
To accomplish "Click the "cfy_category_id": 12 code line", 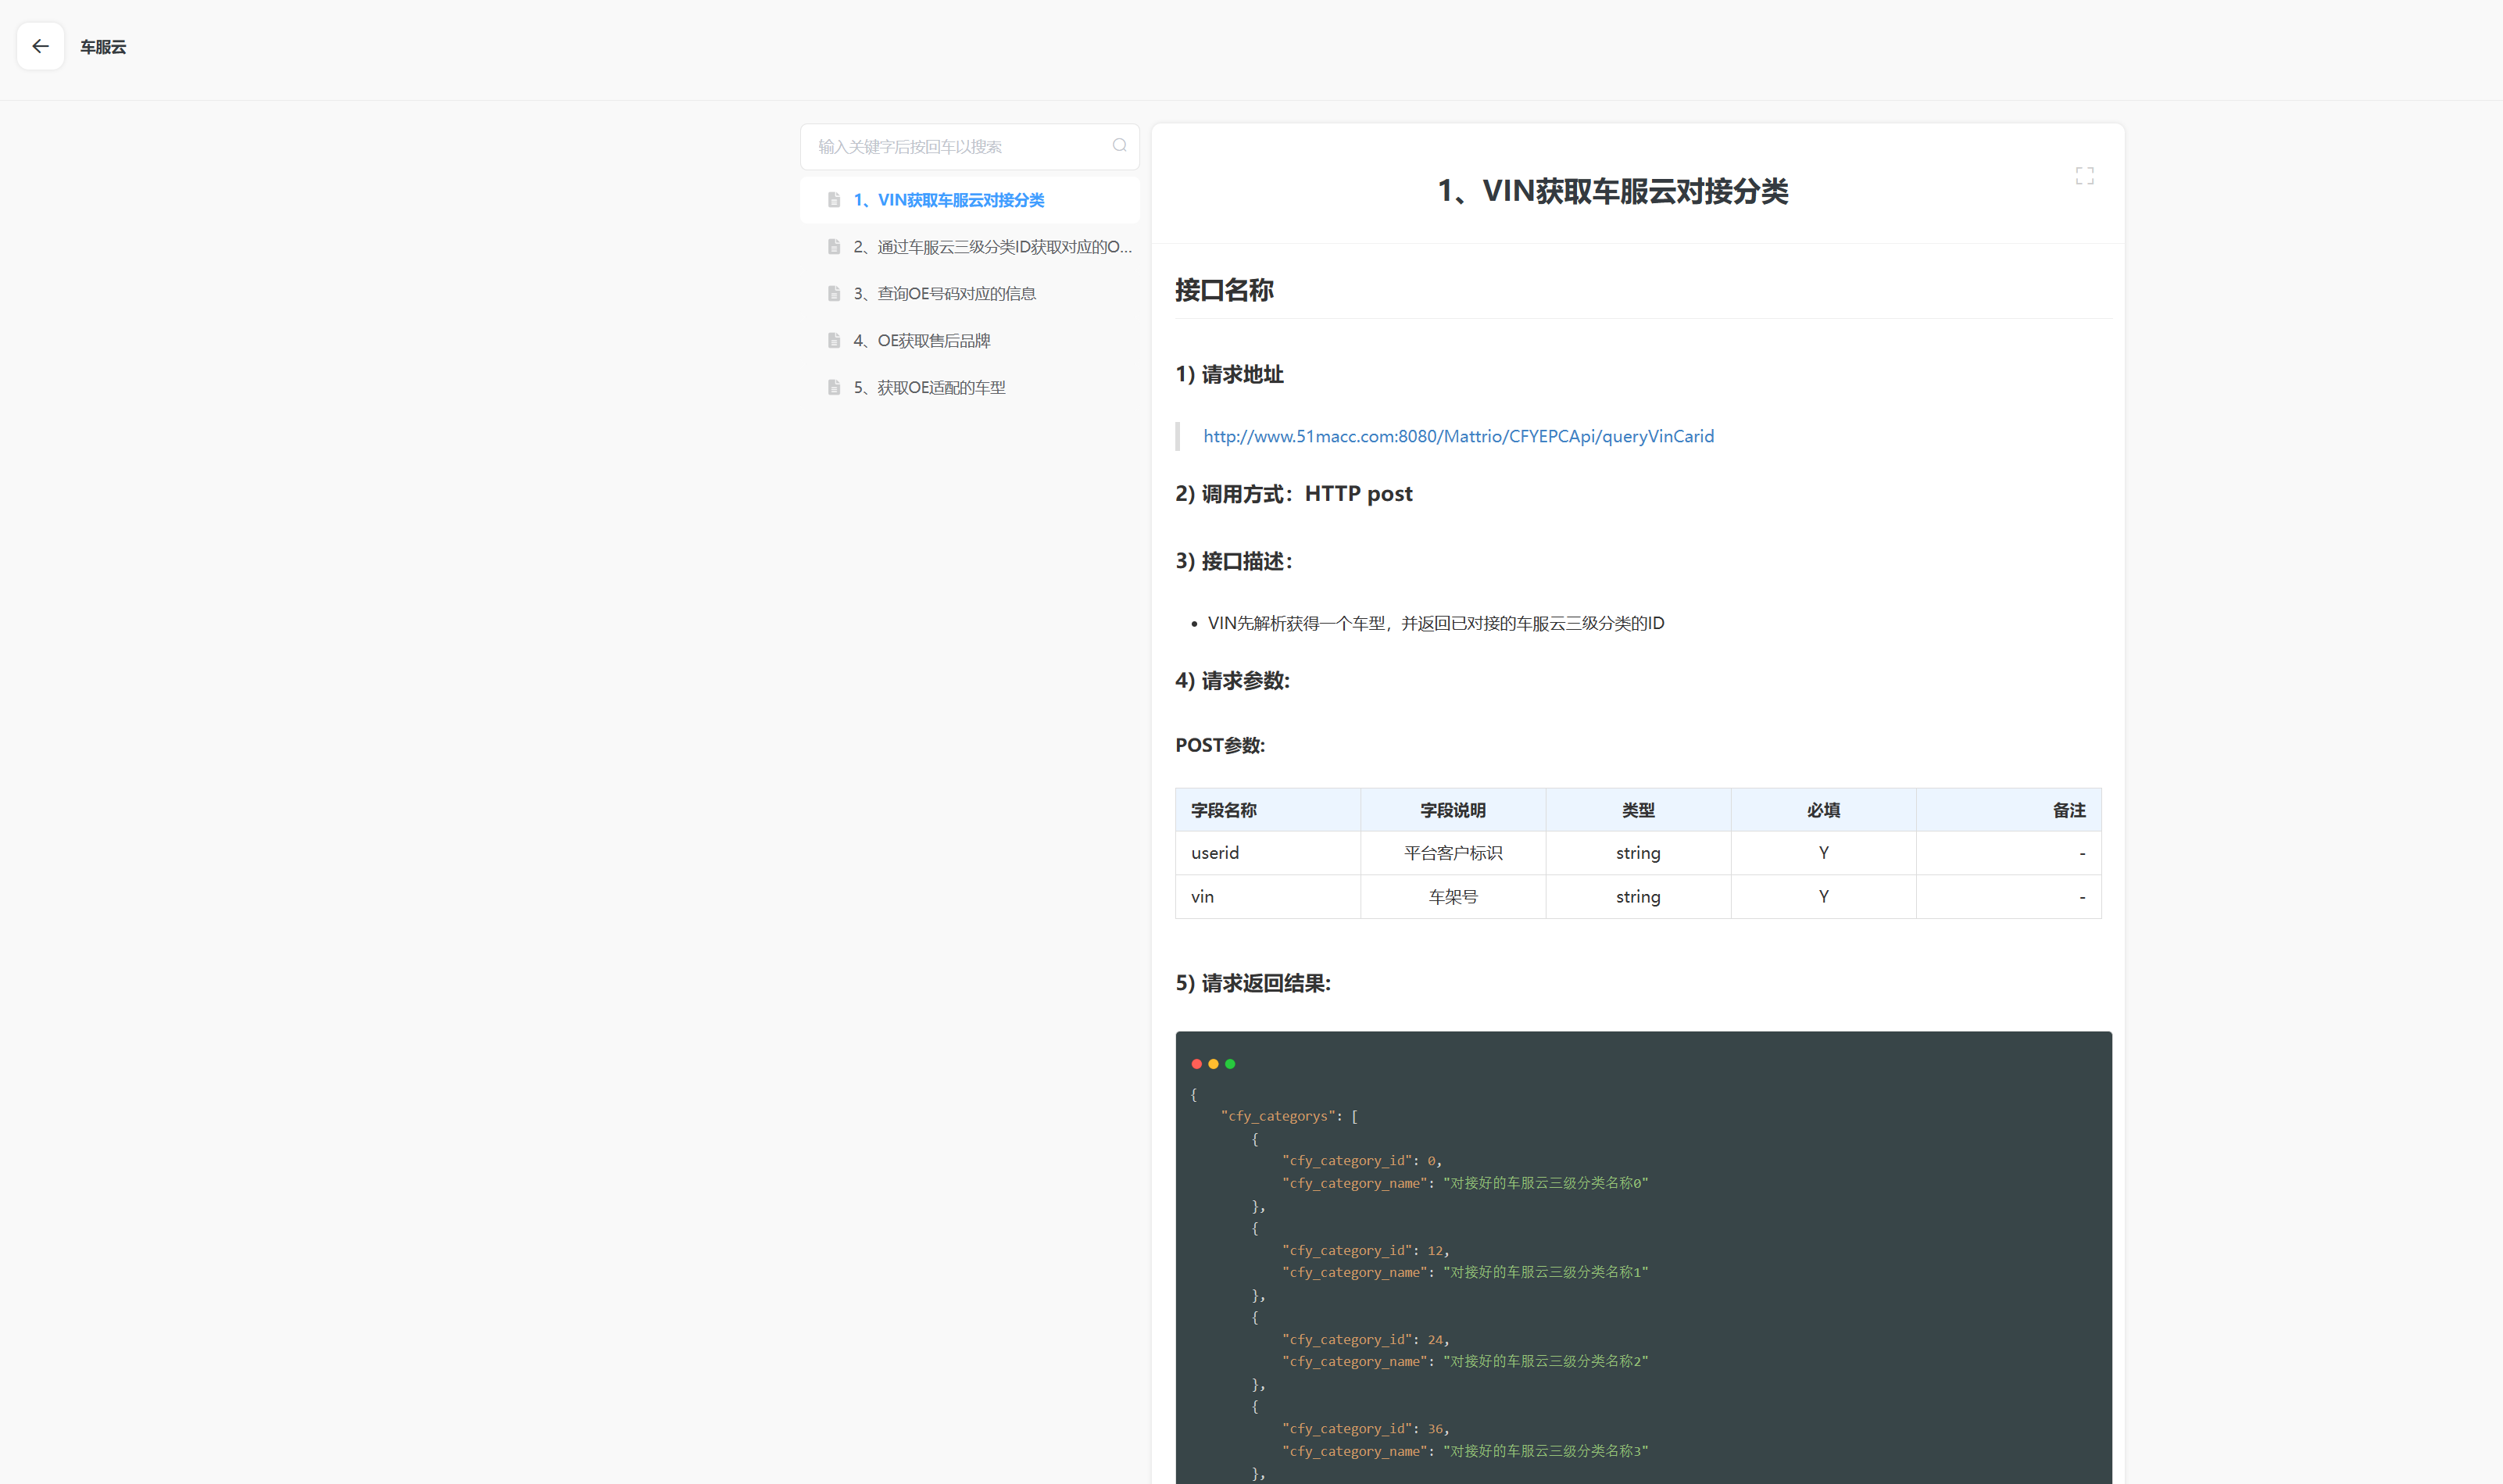I will click(x=1366, y=1250).
